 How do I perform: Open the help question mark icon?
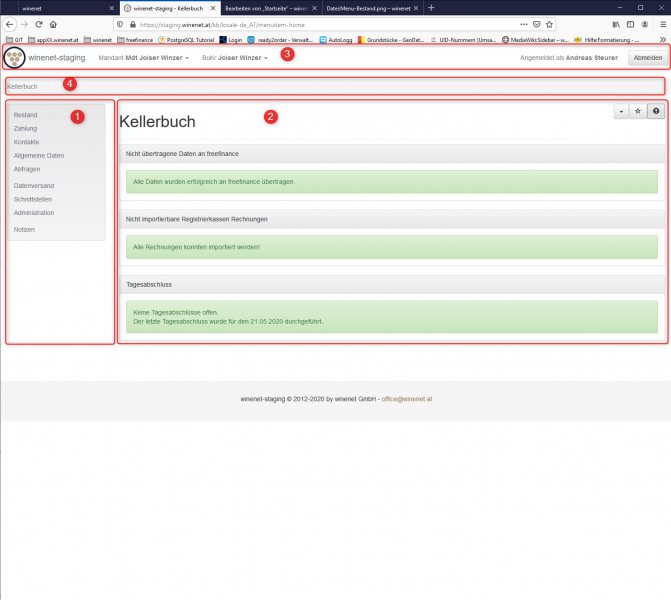[656, 111]
